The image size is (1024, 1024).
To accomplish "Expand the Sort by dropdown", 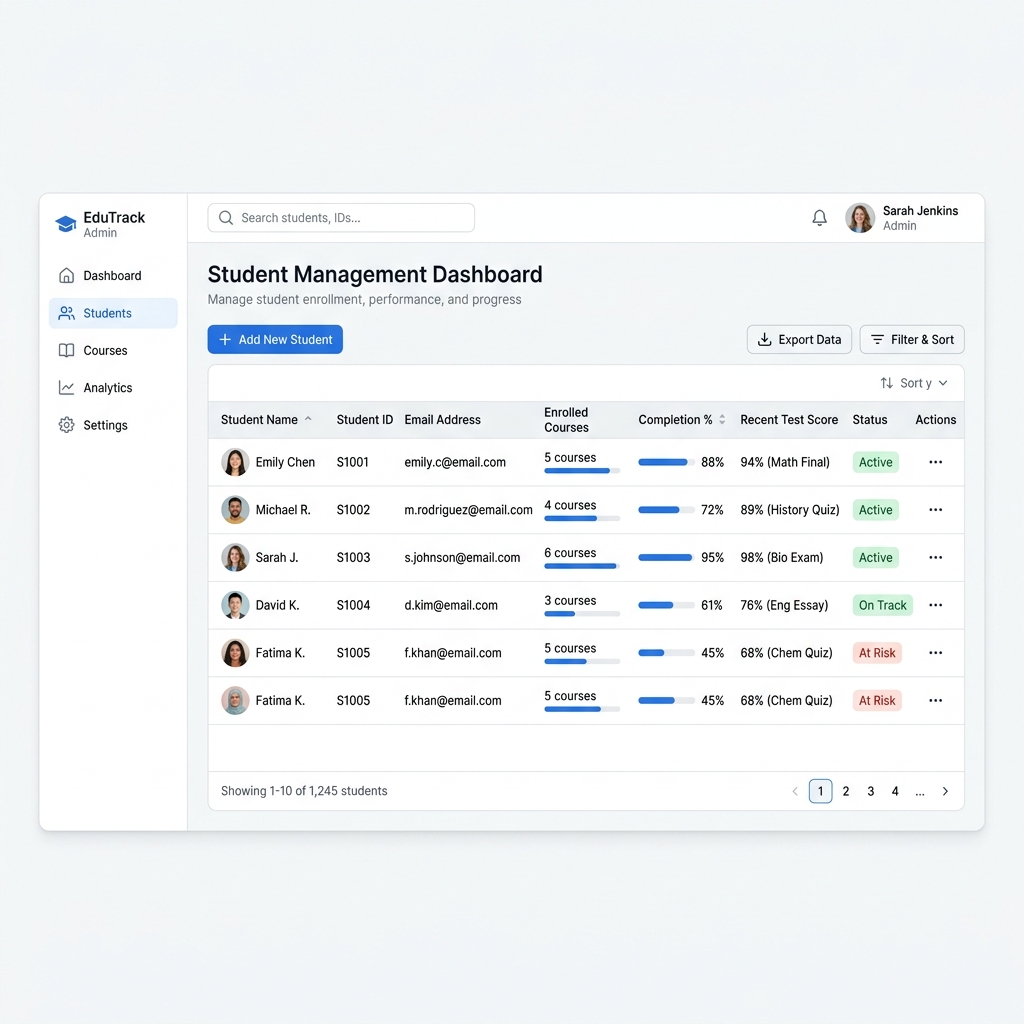I will pos(914,383).
